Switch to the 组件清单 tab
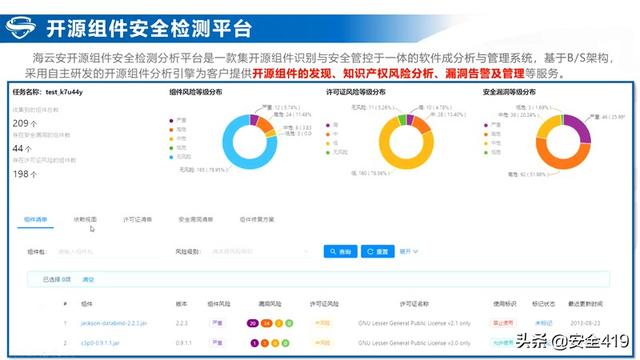The width and height of the screenshot is (640, 360). coord(36,220)
